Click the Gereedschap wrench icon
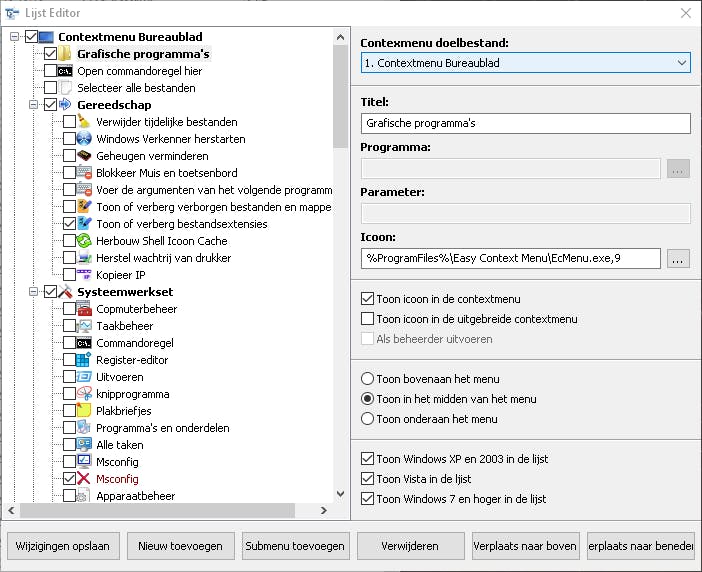The width and height of the screenshot is (702, 572). [x=66, y=104]
